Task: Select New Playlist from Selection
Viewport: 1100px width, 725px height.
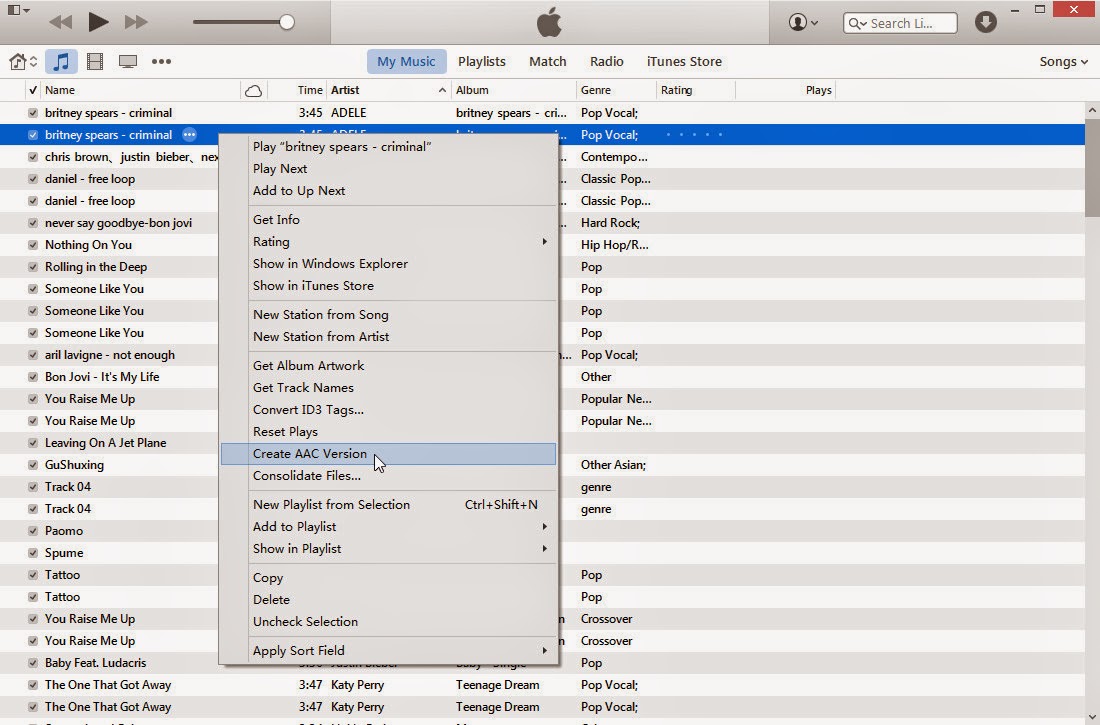Action: point(388,505)
